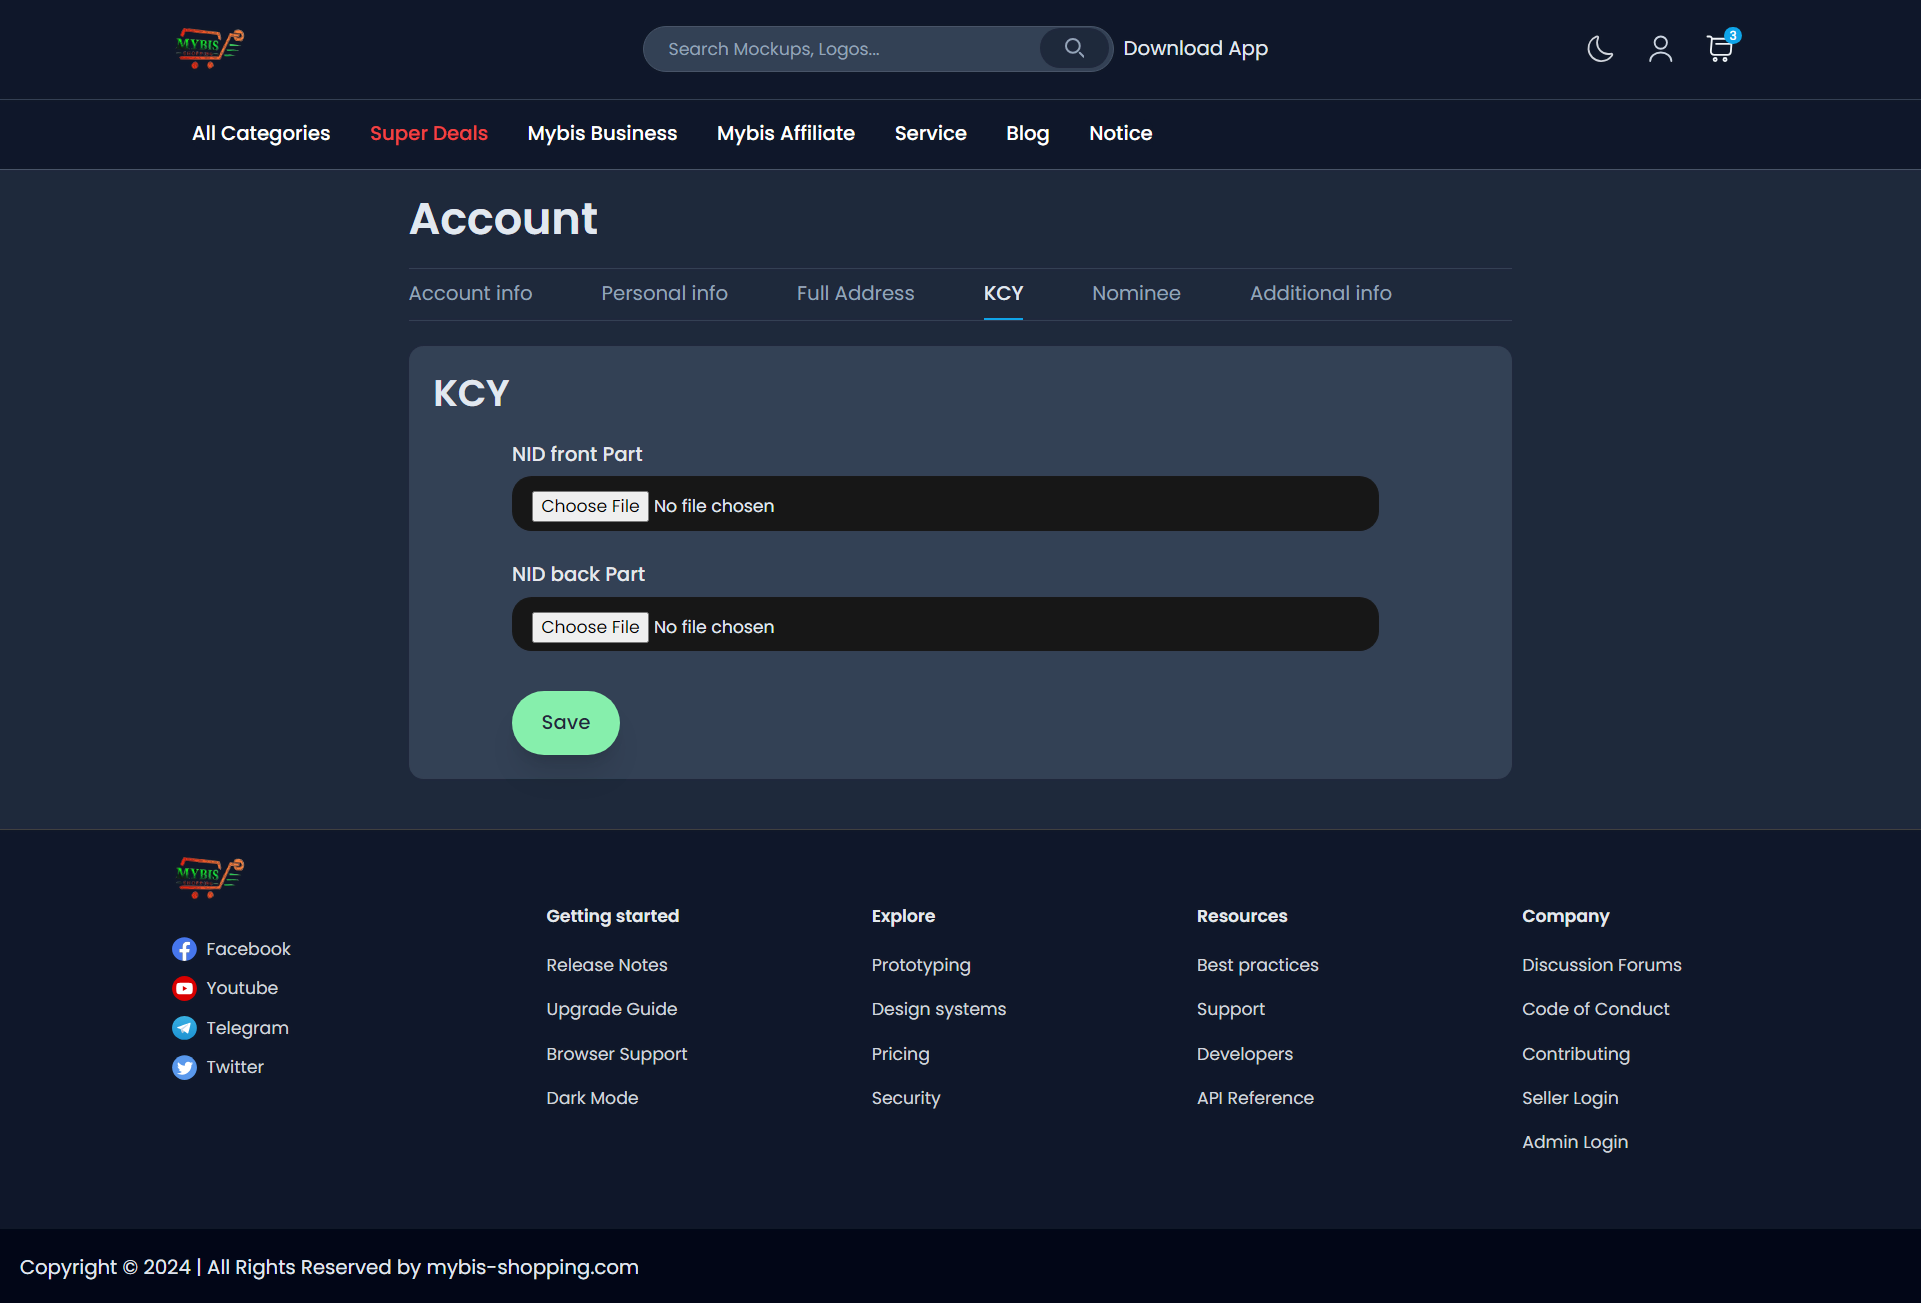
Task: Open Super Deals menu item
Action: click(429, 133)
